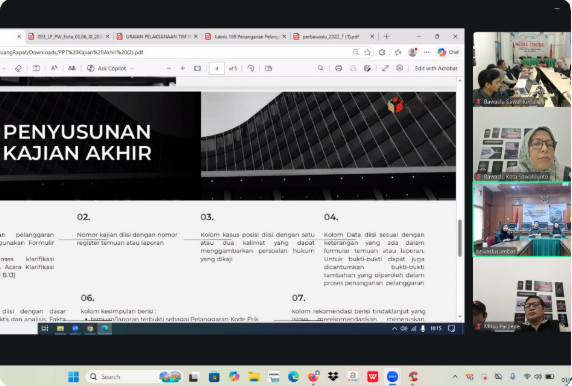Open PDF settings gear icon
The height and width of the screenshot is (386, 572).
(399, 68)
